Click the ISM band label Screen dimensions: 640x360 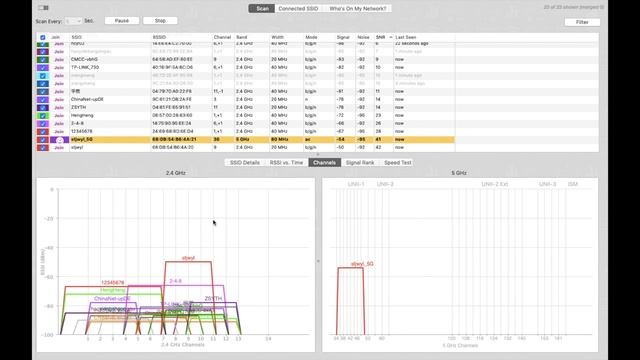573,184
